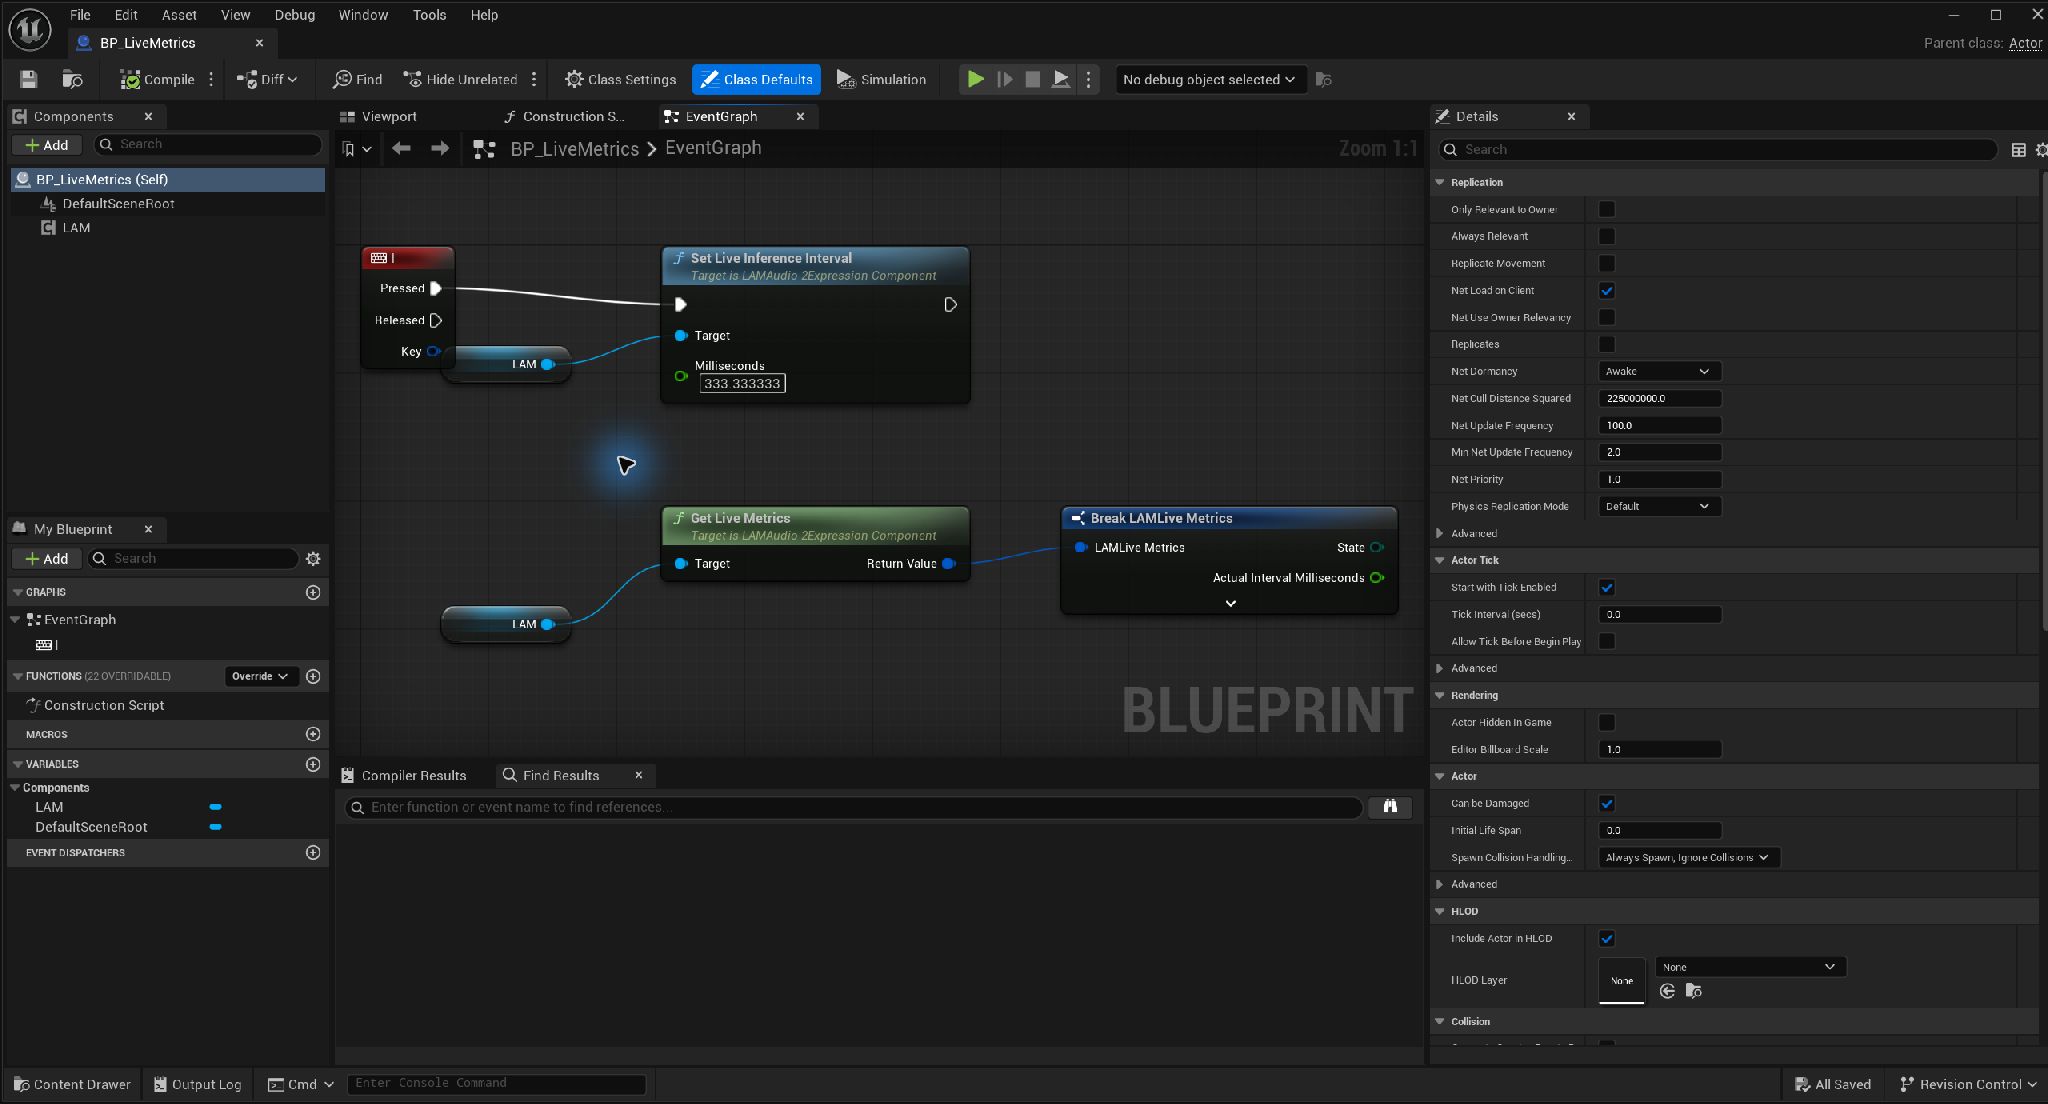Start Simulation mode

[x=881, y=79]
